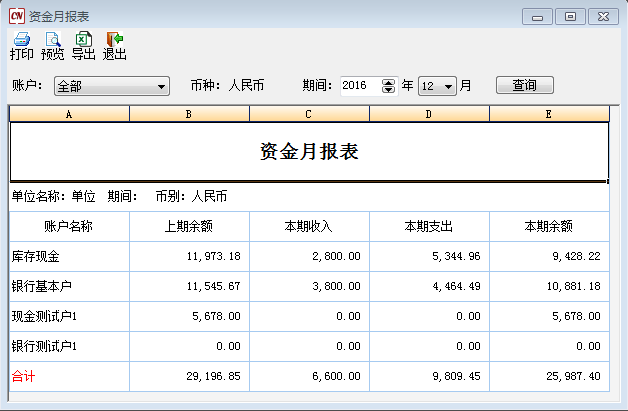Screen dimensions: 628x411
Task: Click into the year field showing 2016
Action: pyautogui.click(x=358, y=87)
